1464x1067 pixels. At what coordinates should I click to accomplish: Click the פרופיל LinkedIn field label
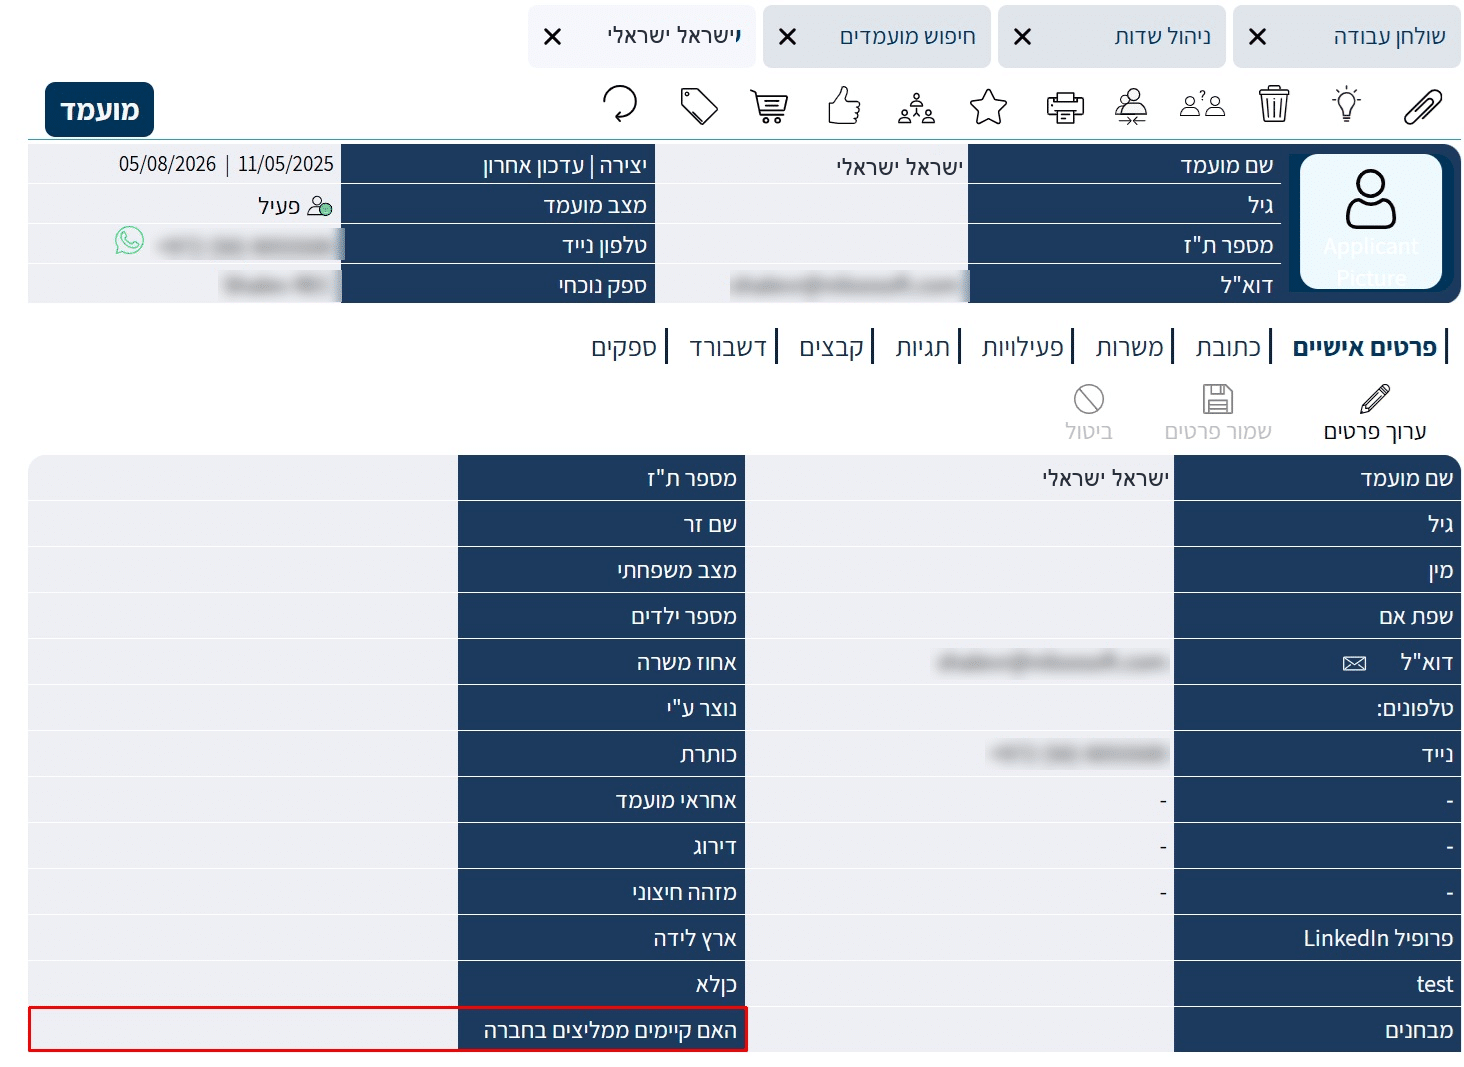(1378, 938)
